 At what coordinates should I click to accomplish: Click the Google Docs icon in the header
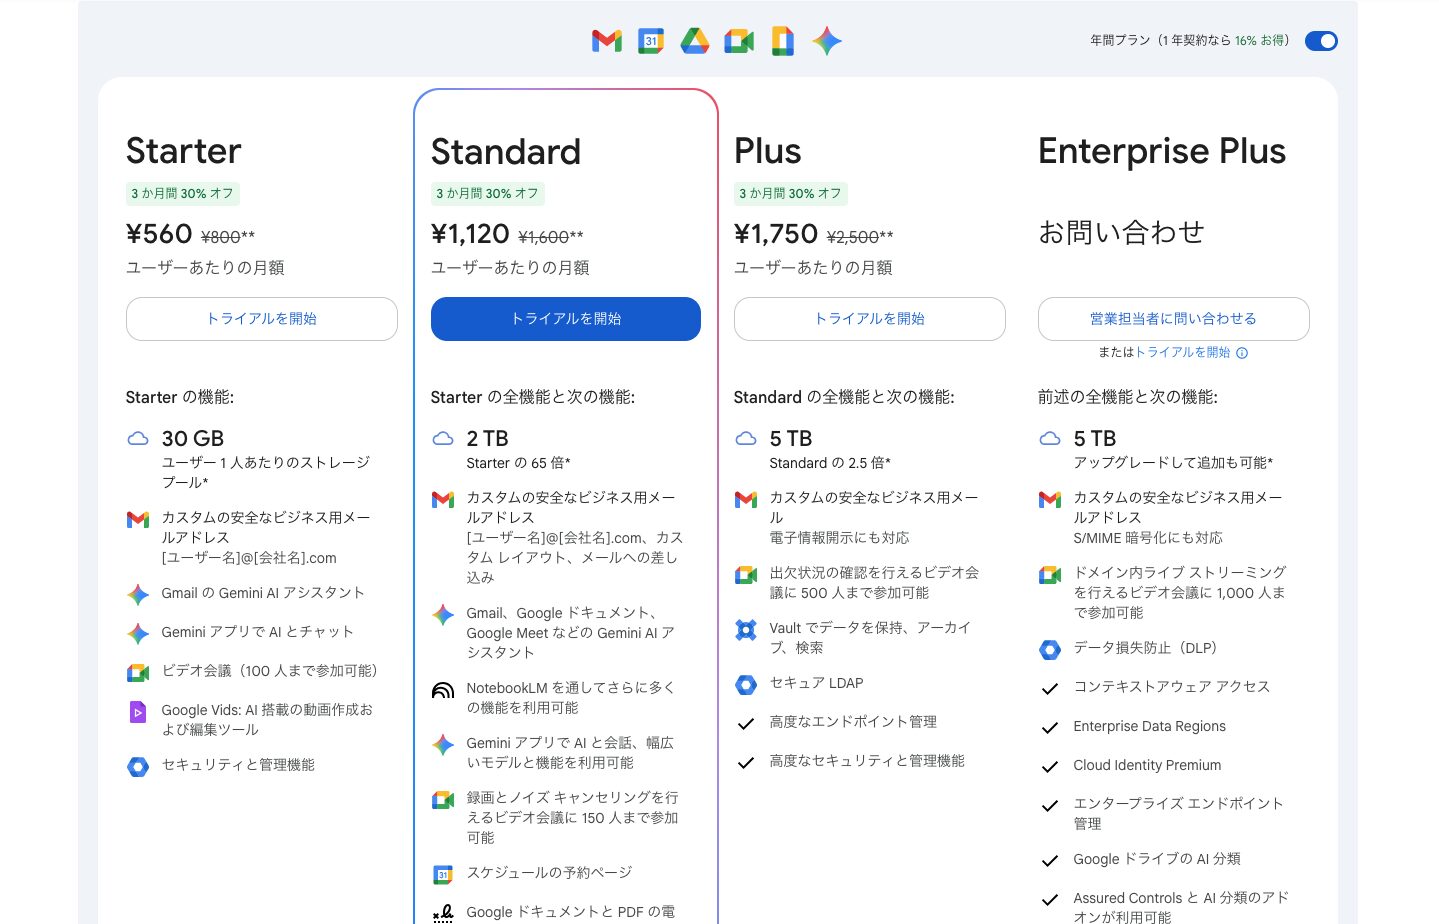click(782, 41)
